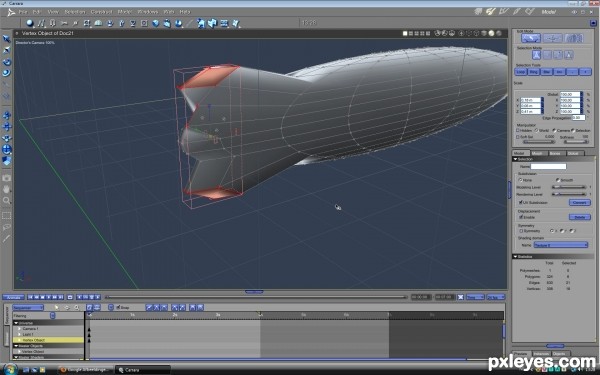Select the Selection manipulator radio button
The image size is (600, 375).
coord(573,130)
